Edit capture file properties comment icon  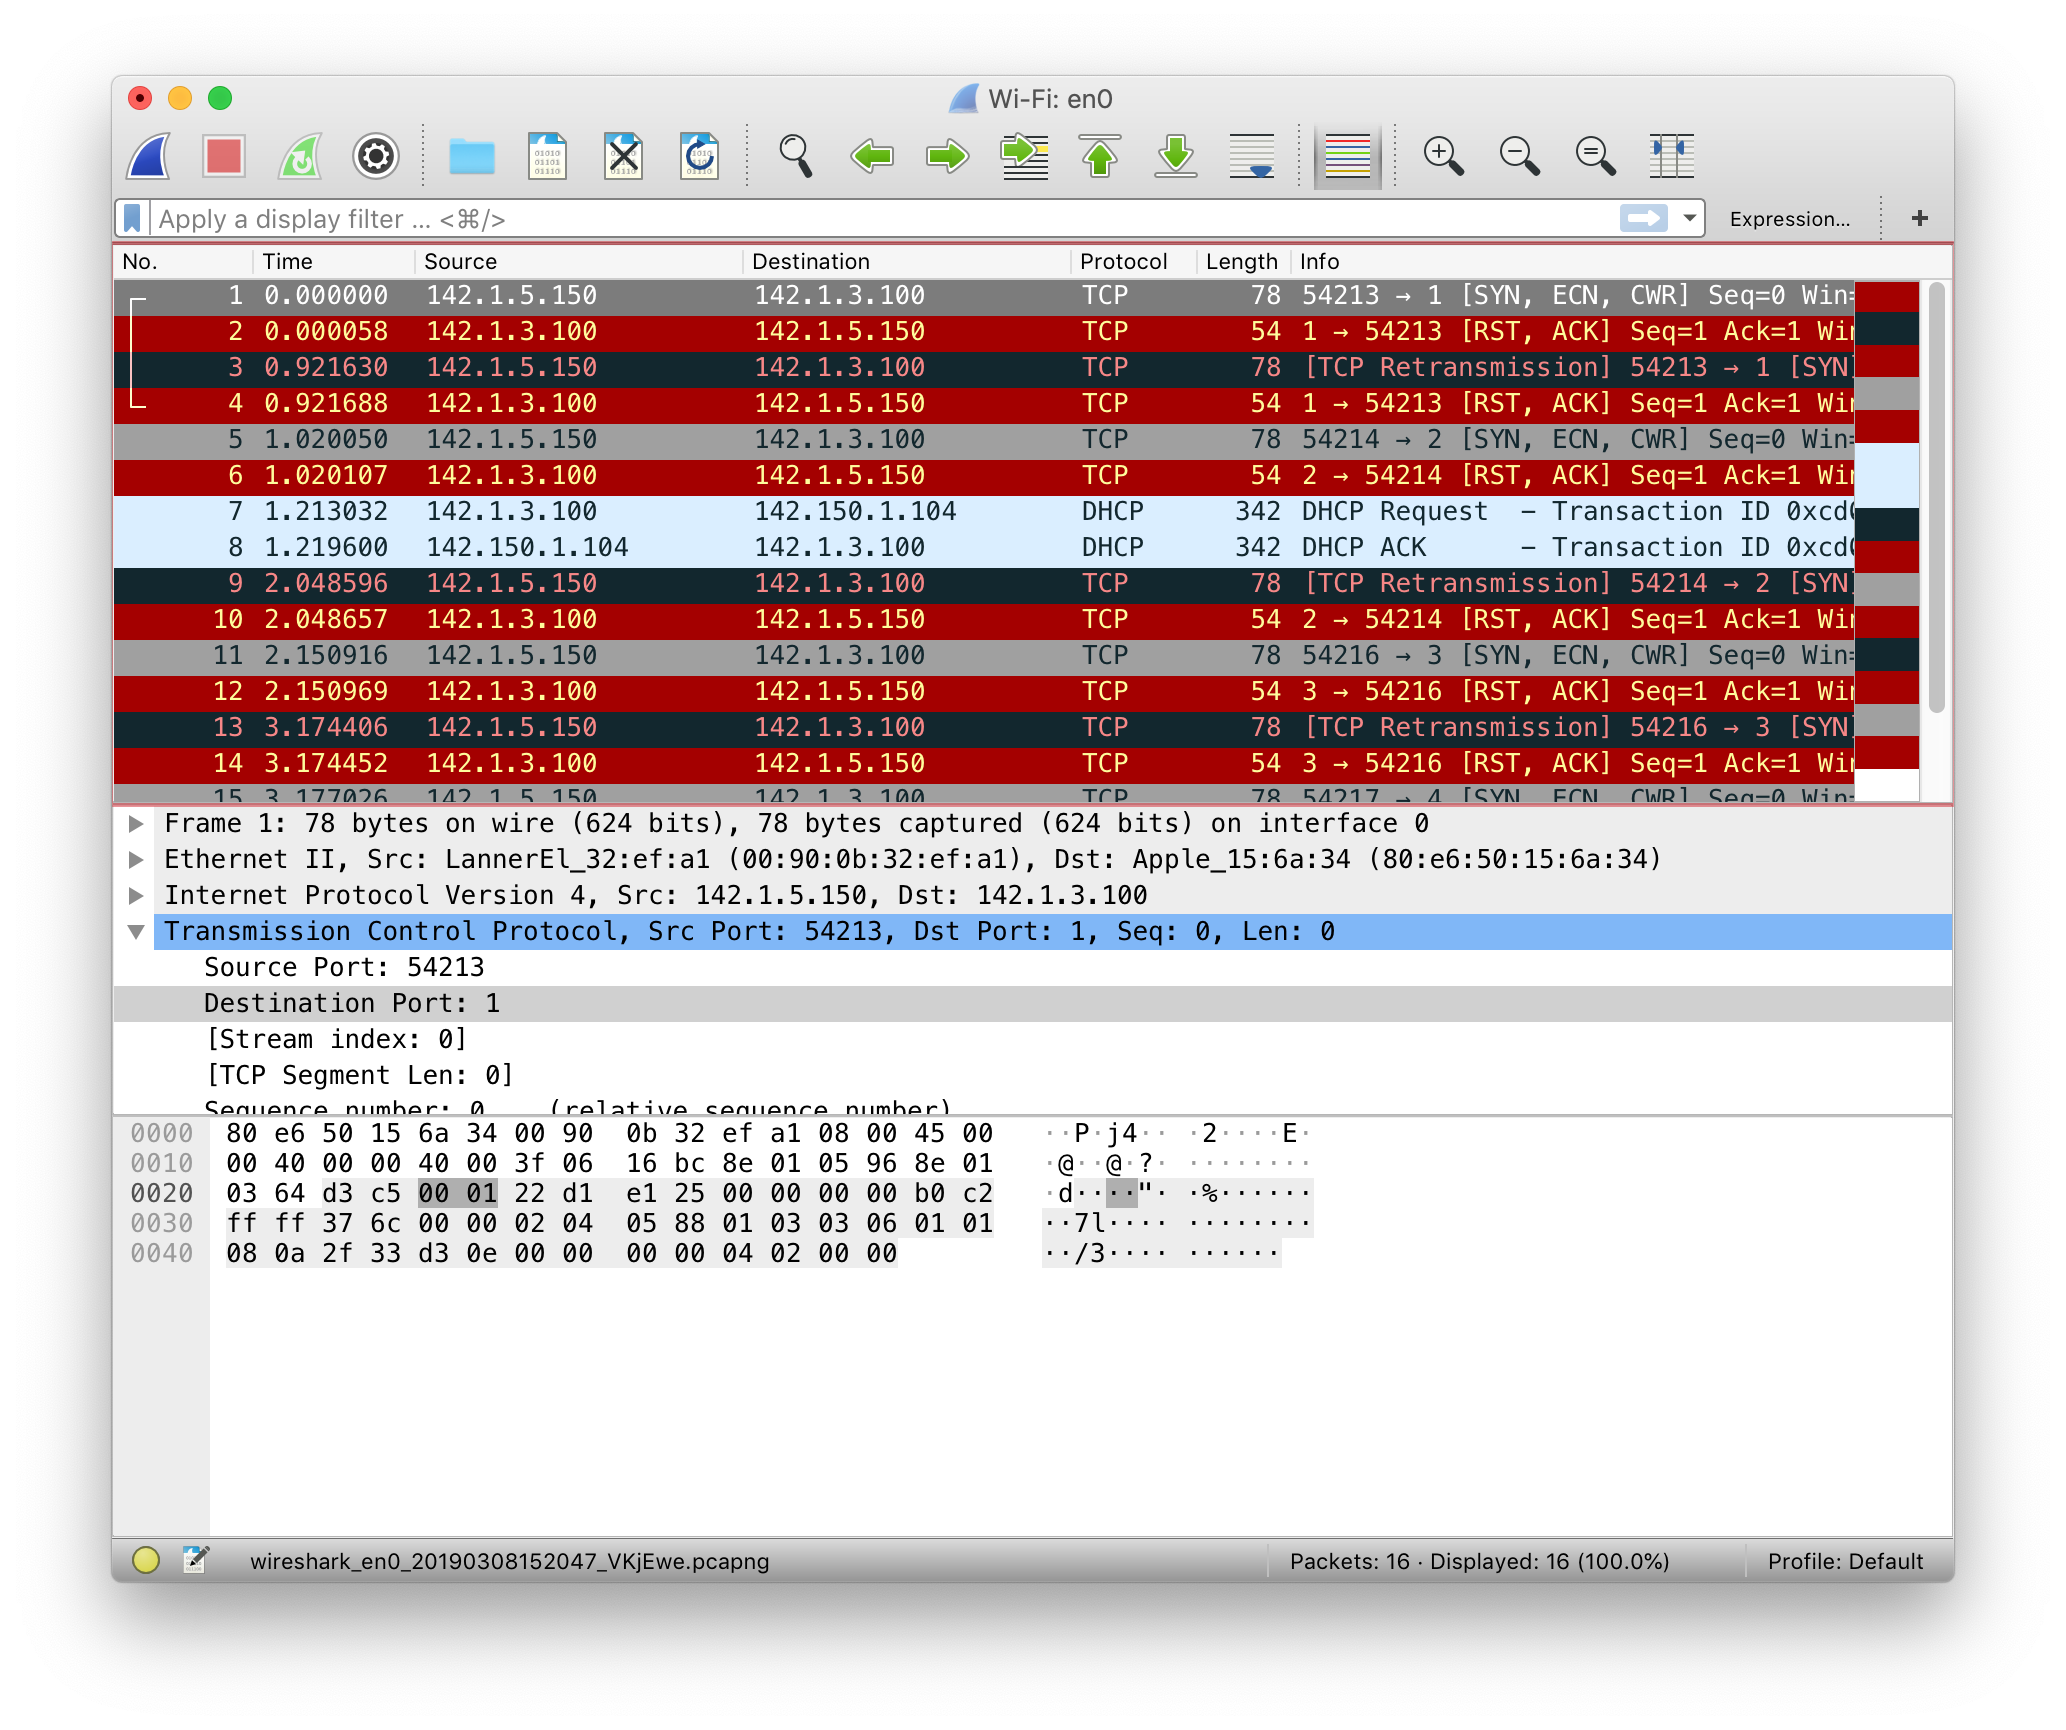point(196,1560)
